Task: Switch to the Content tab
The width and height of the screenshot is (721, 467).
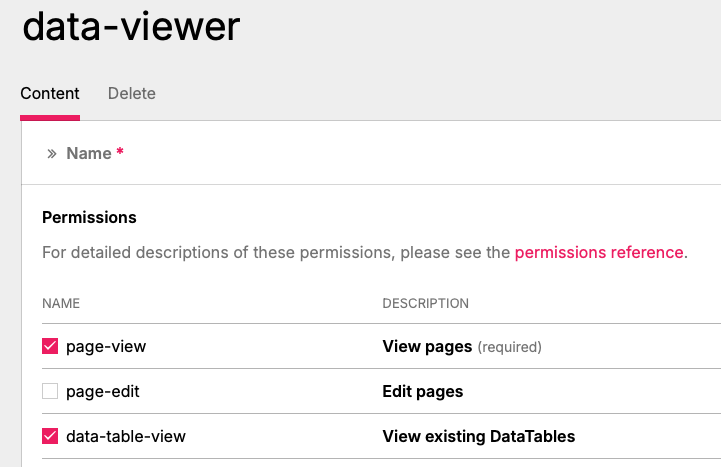Action: (50, 93)
